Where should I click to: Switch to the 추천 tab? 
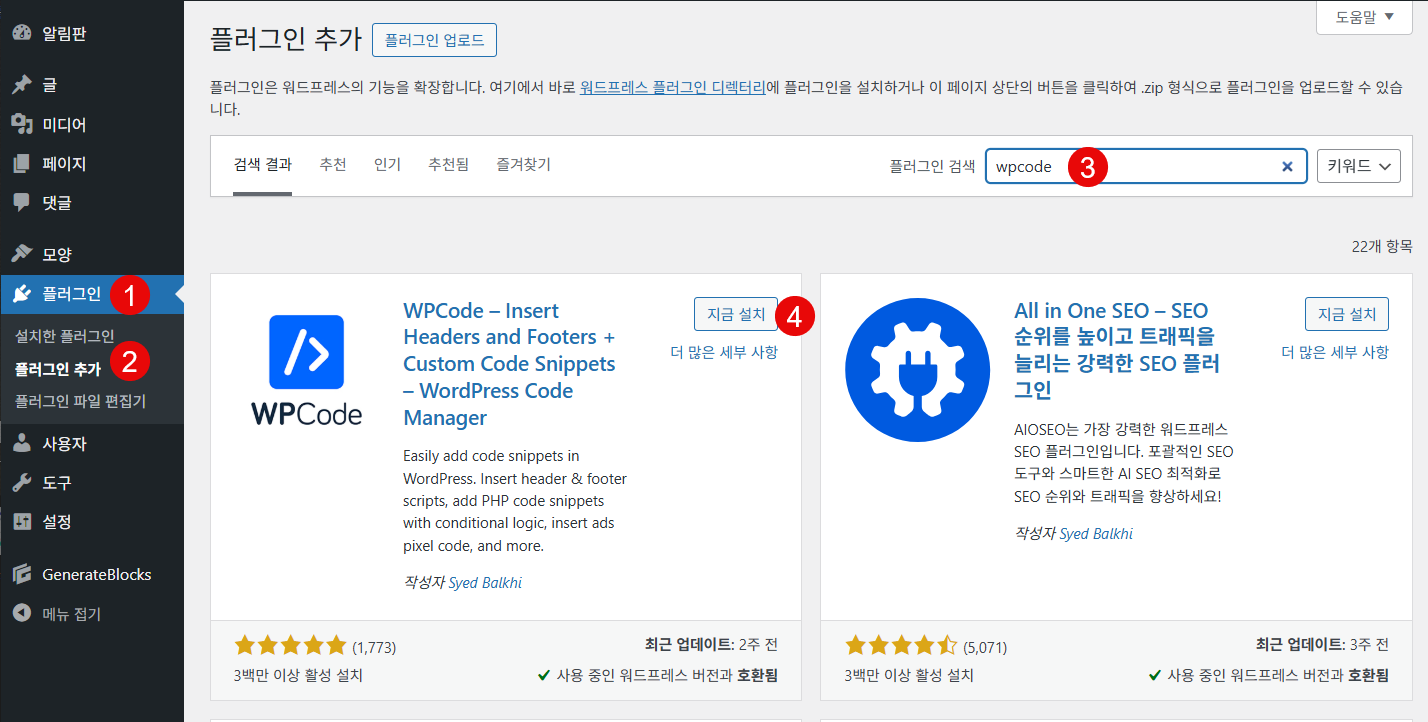333,165
